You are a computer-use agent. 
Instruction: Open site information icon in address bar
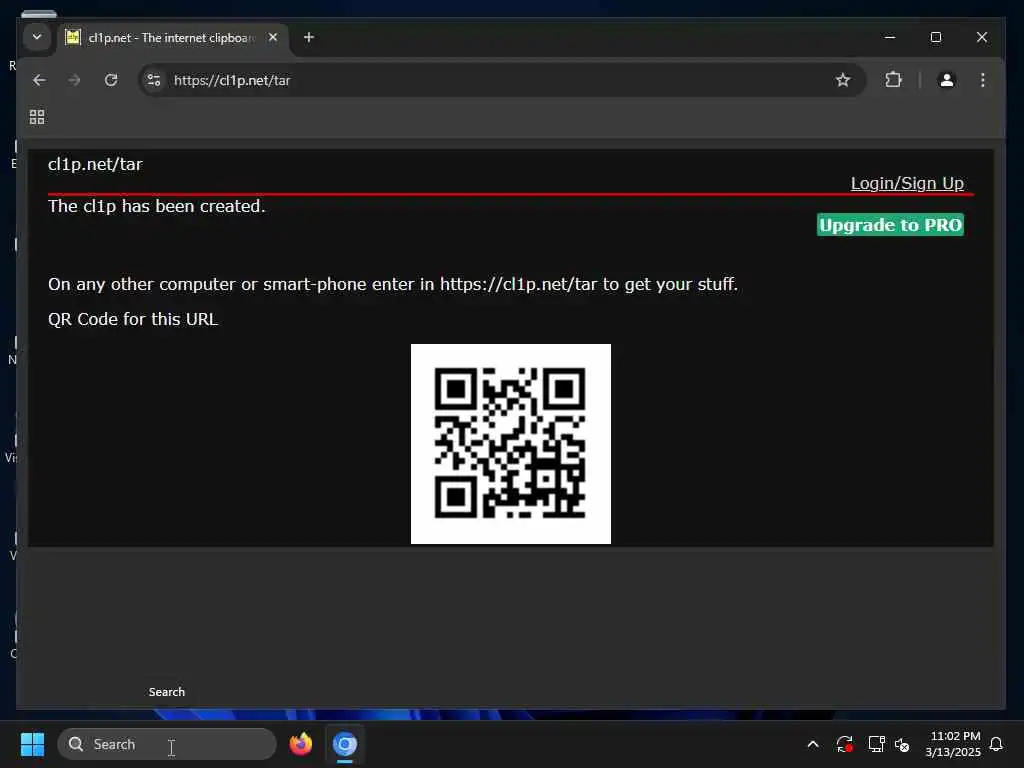pyautogui.click(x=154, y=80)
